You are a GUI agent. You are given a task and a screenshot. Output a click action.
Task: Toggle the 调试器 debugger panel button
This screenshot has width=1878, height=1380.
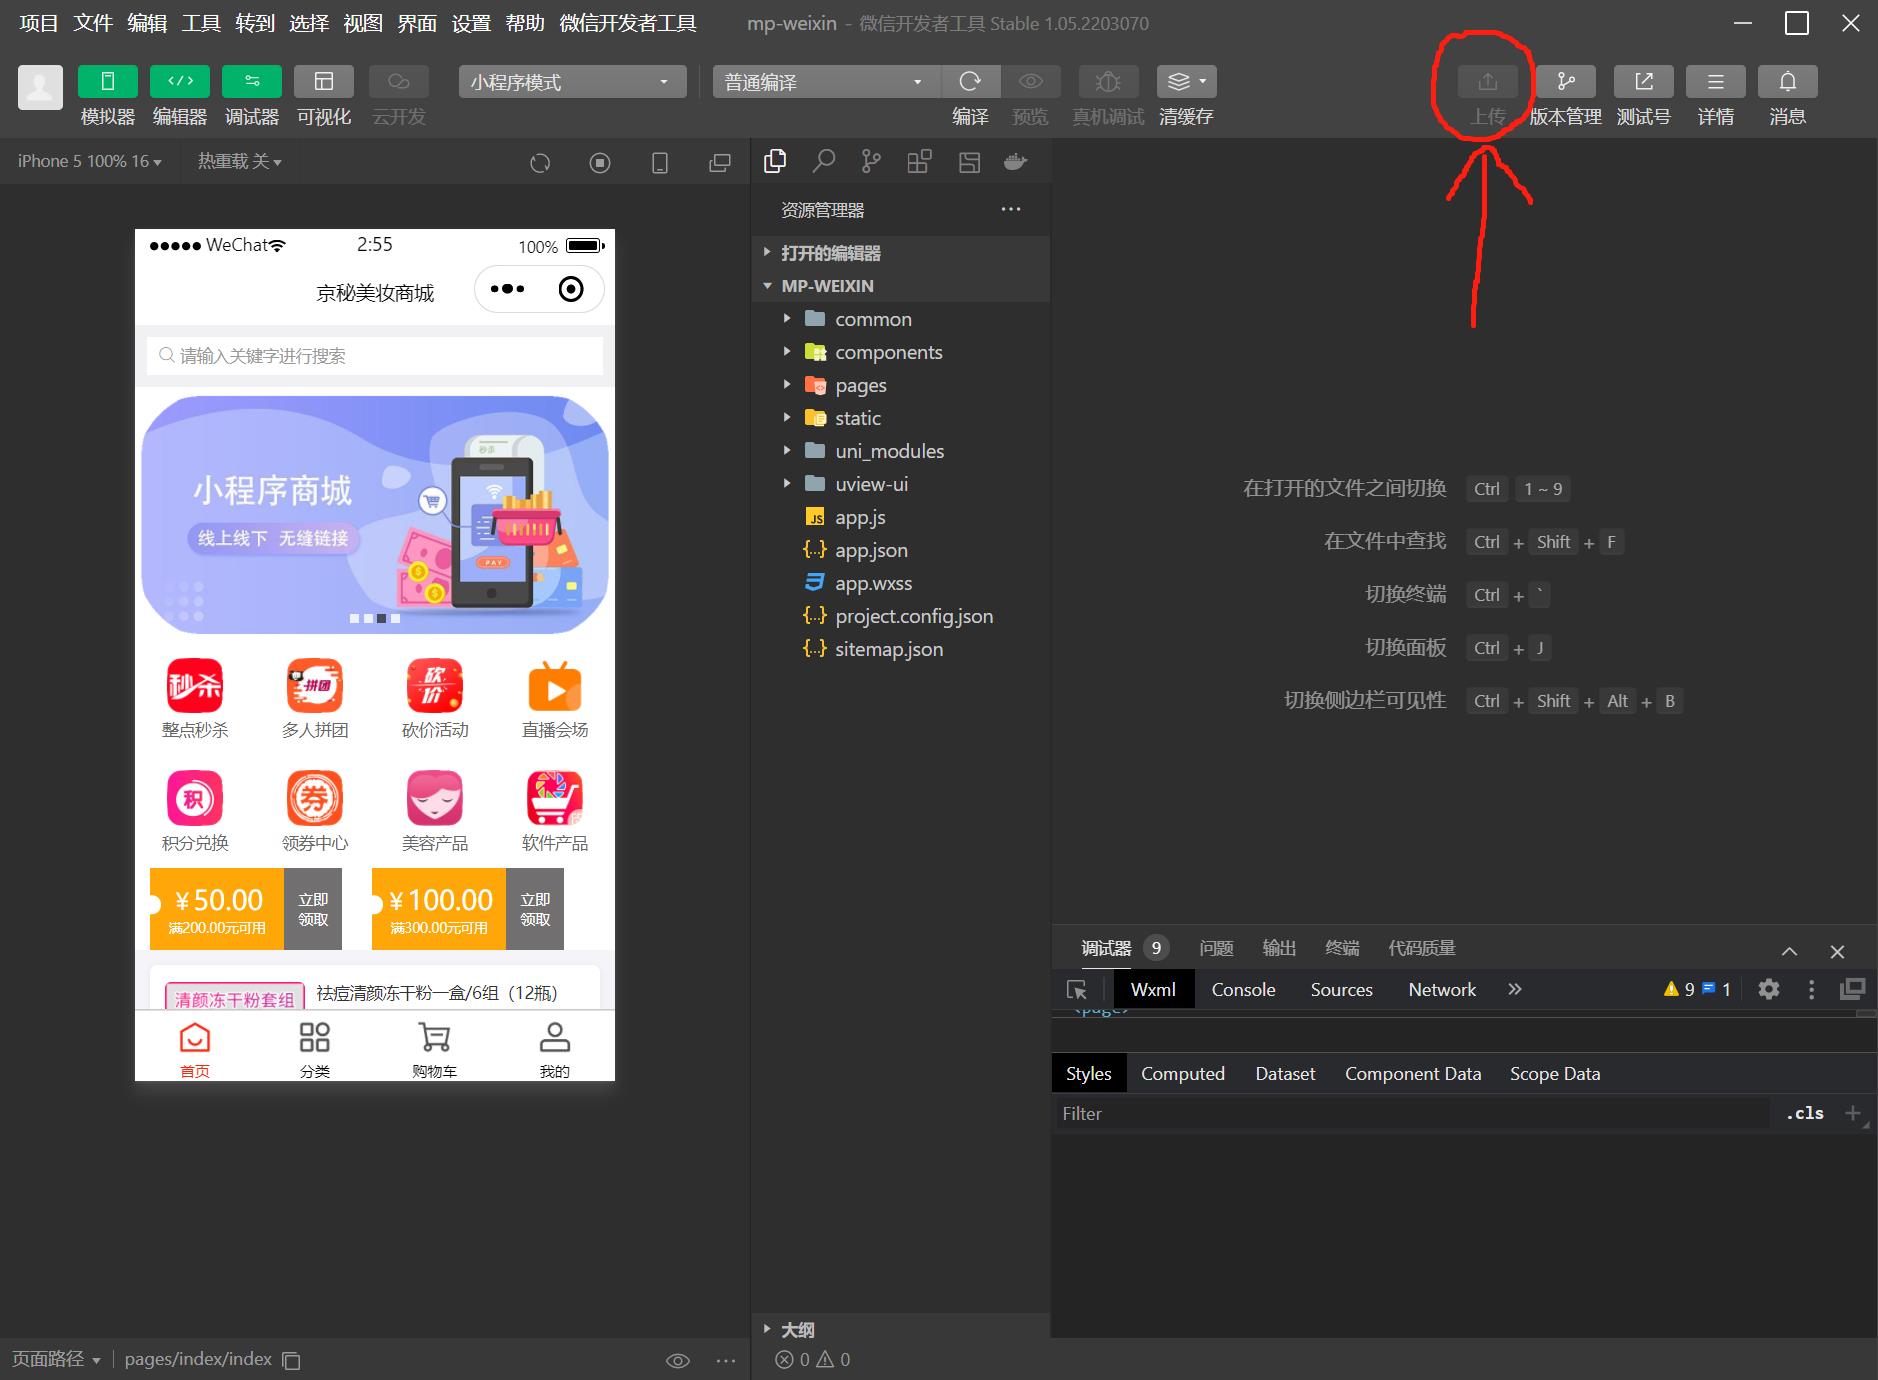(252, 81)
